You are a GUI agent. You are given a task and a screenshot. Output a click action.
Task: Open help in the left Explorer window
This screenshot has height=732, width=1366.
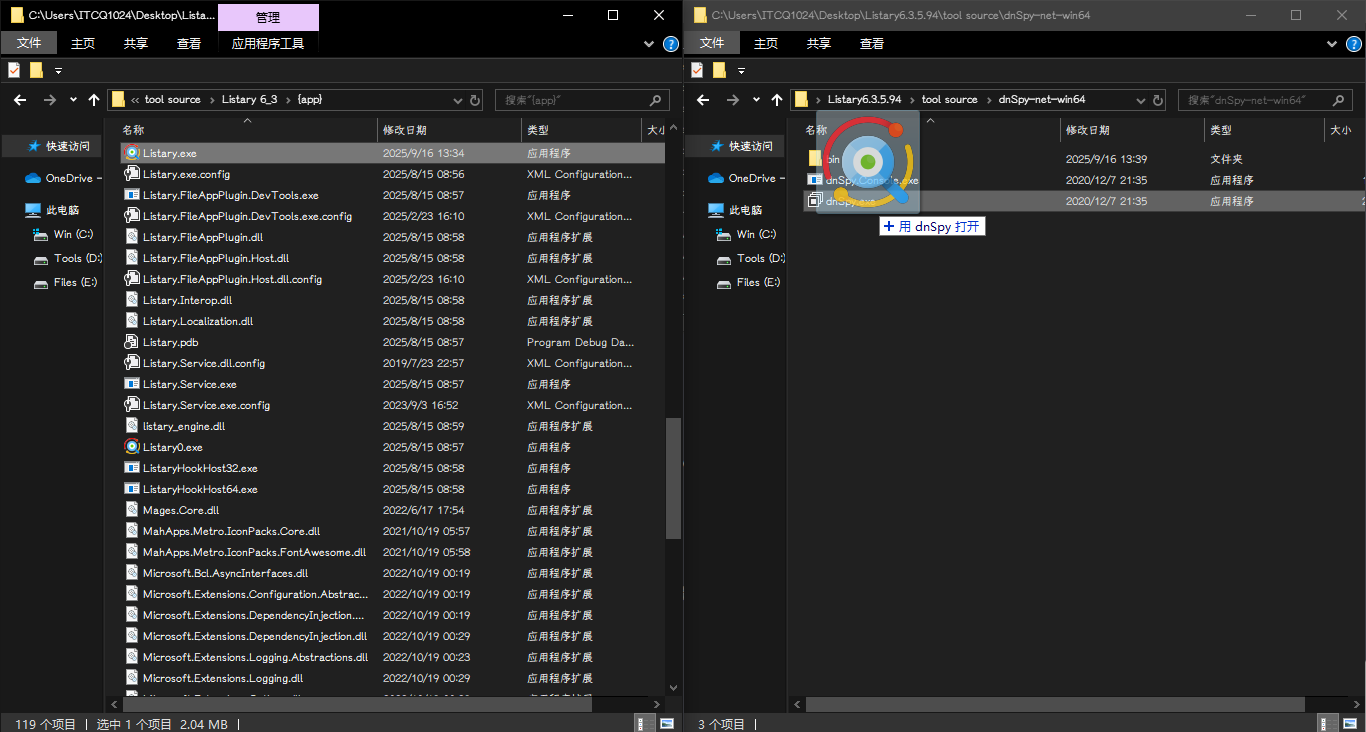pos(671,44)
